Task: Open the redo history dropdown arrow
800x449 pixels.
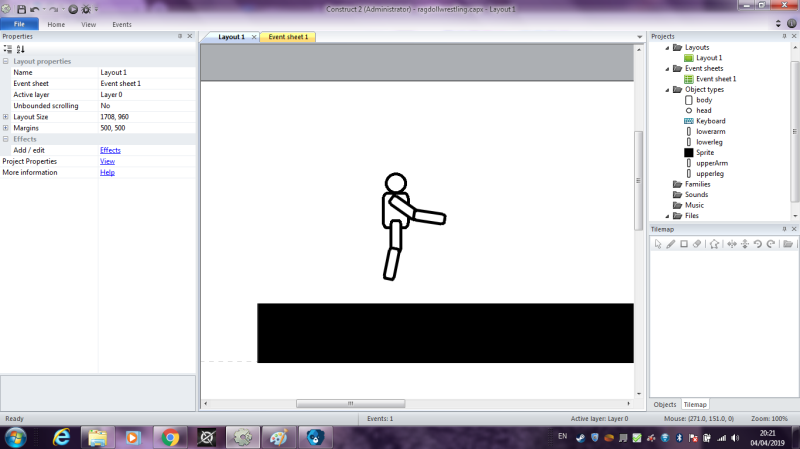Action: click(x=63, y=9)
